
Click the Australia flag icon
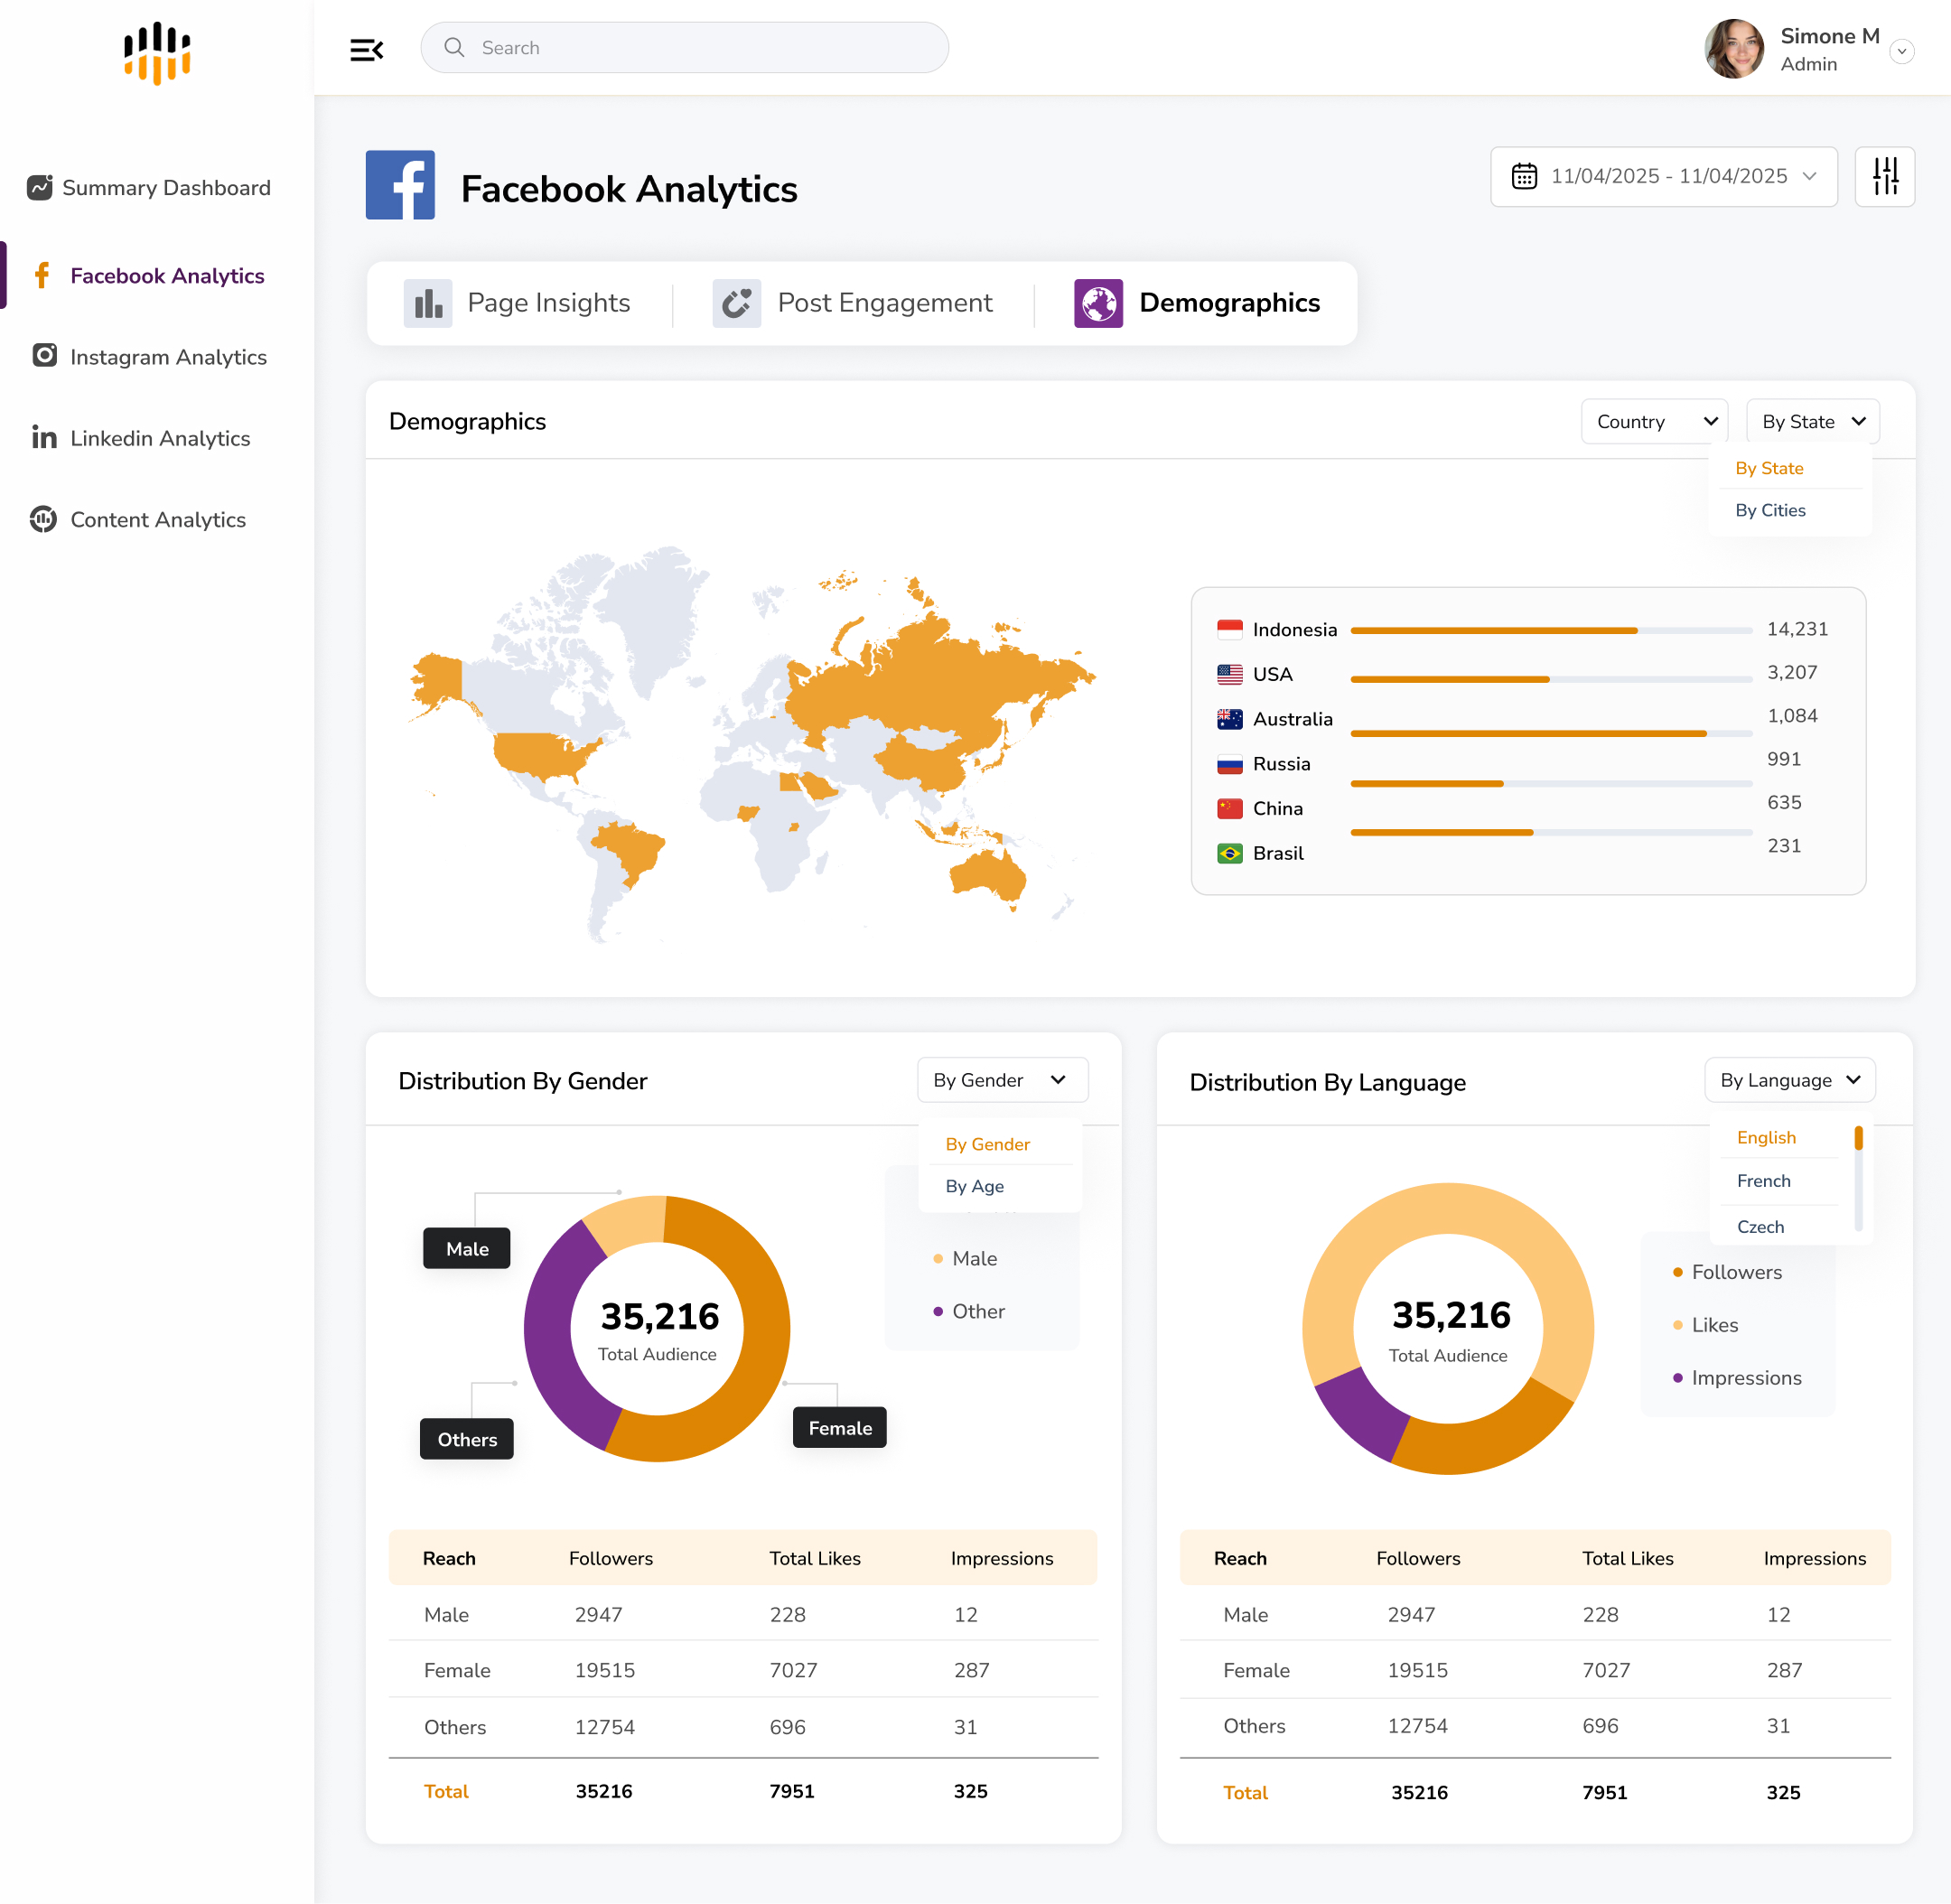1230,718
